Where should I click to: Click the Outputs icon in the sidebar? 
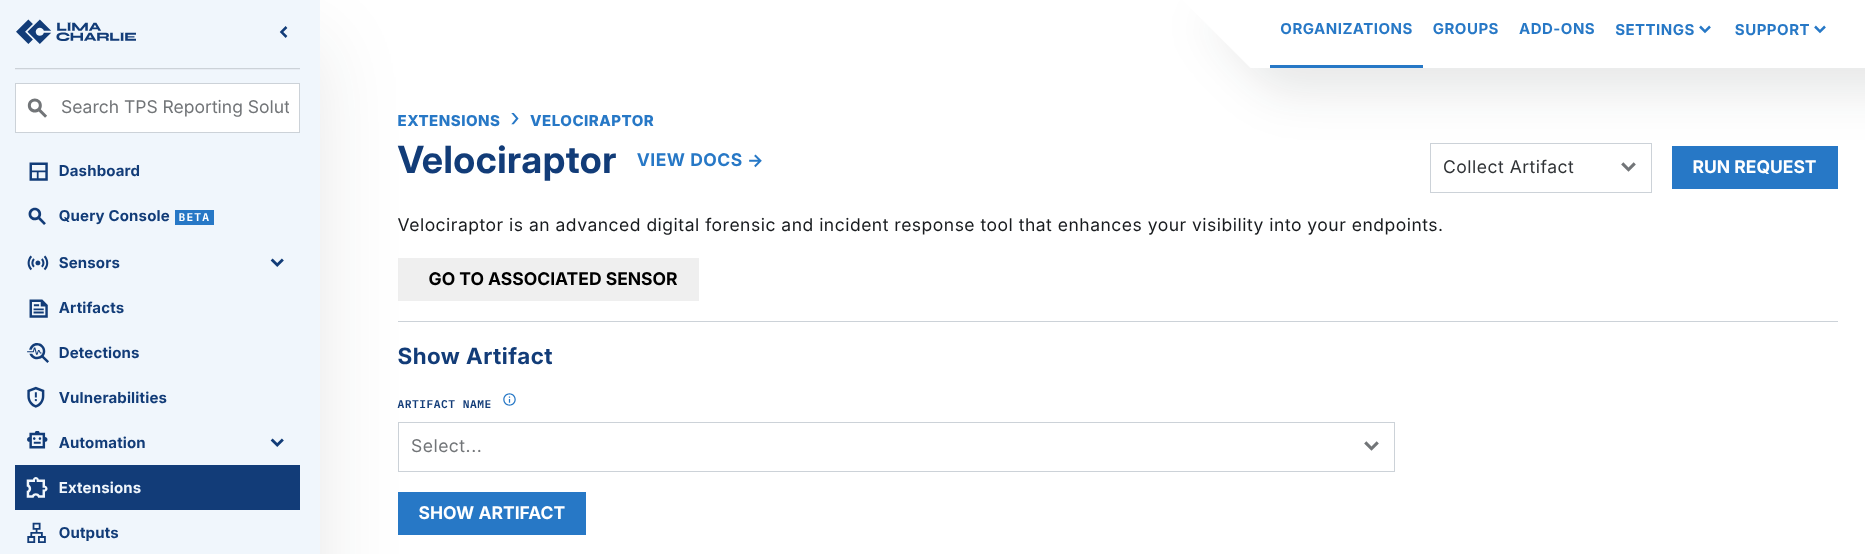tap(37, 533)
